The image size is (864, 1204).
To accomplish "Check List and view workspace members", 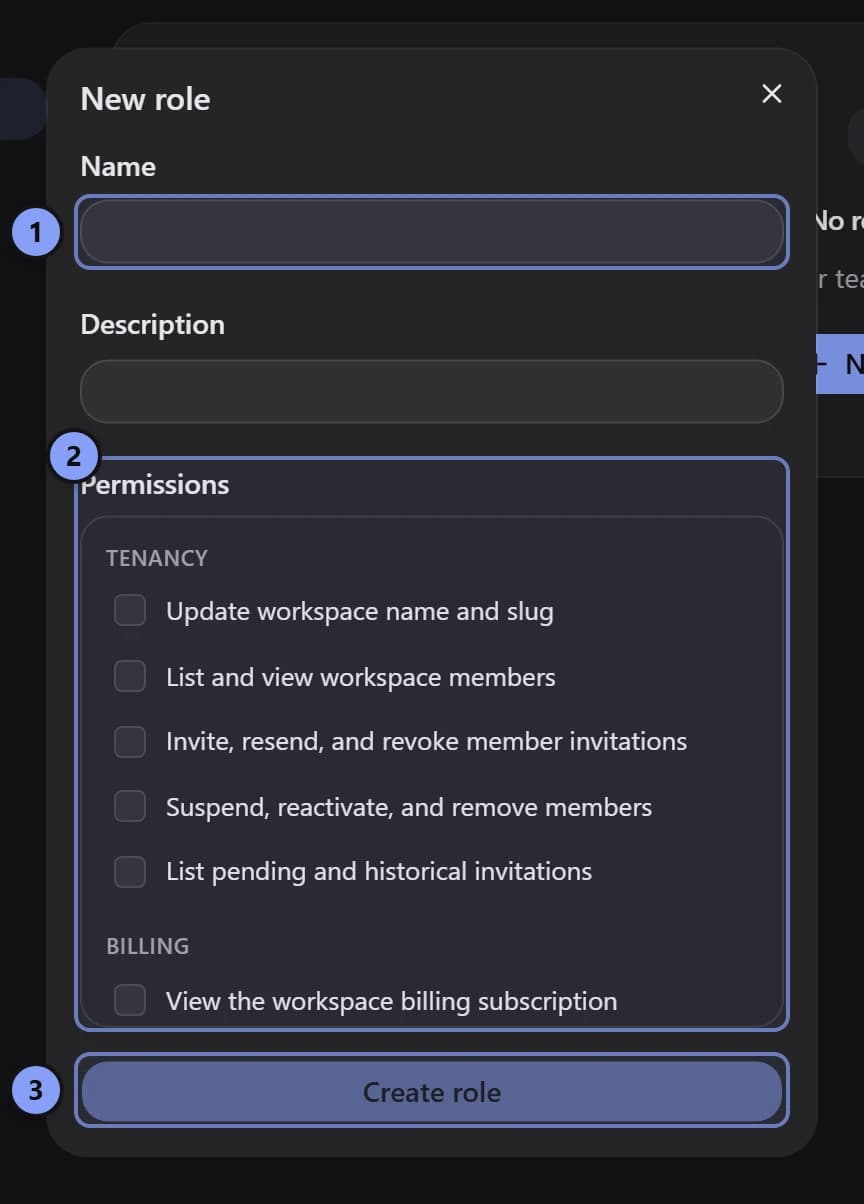I will [x=130, y=676].
